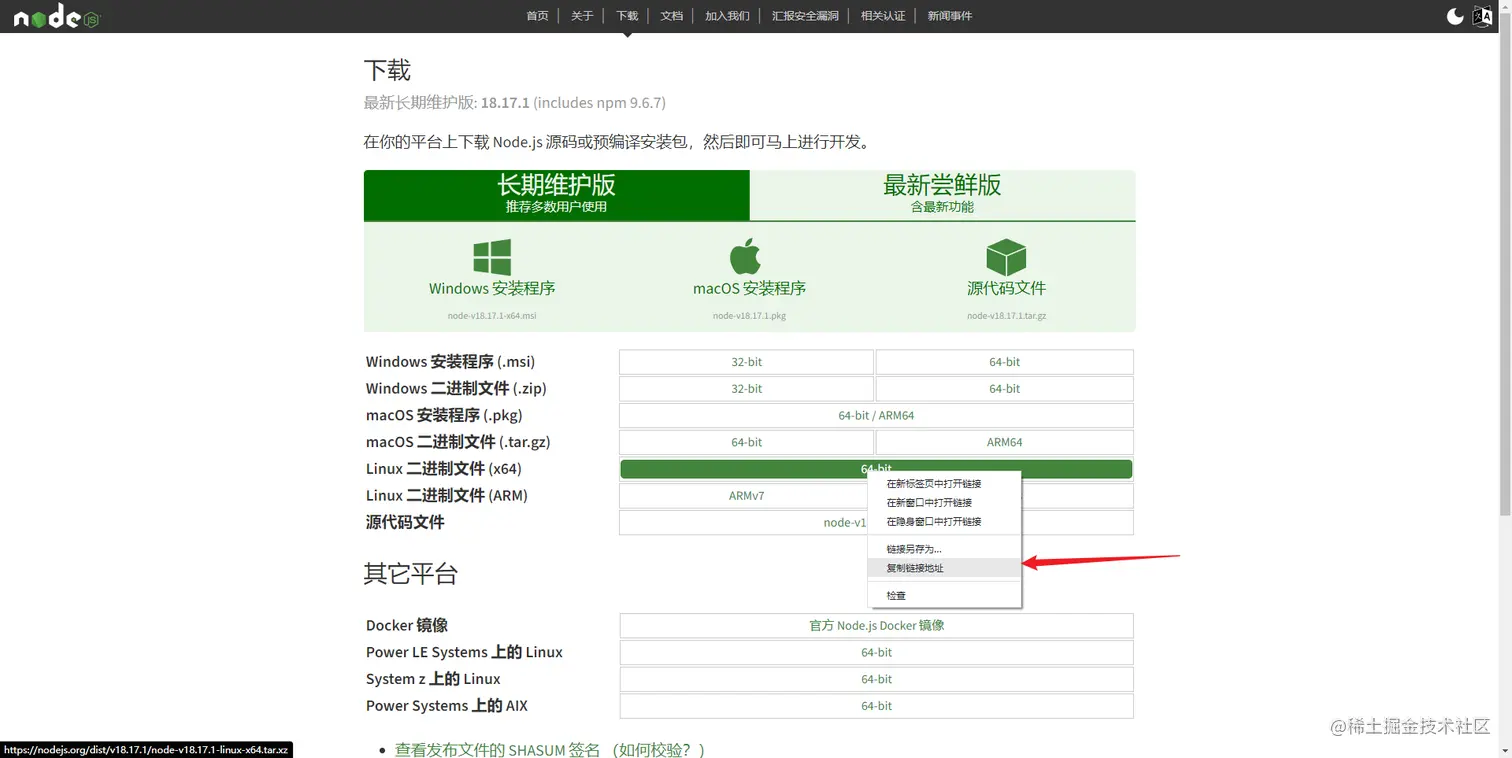Click highlighted Linux x64 64-bit button
Screen dimensions: 1512x758
(876, 469)
